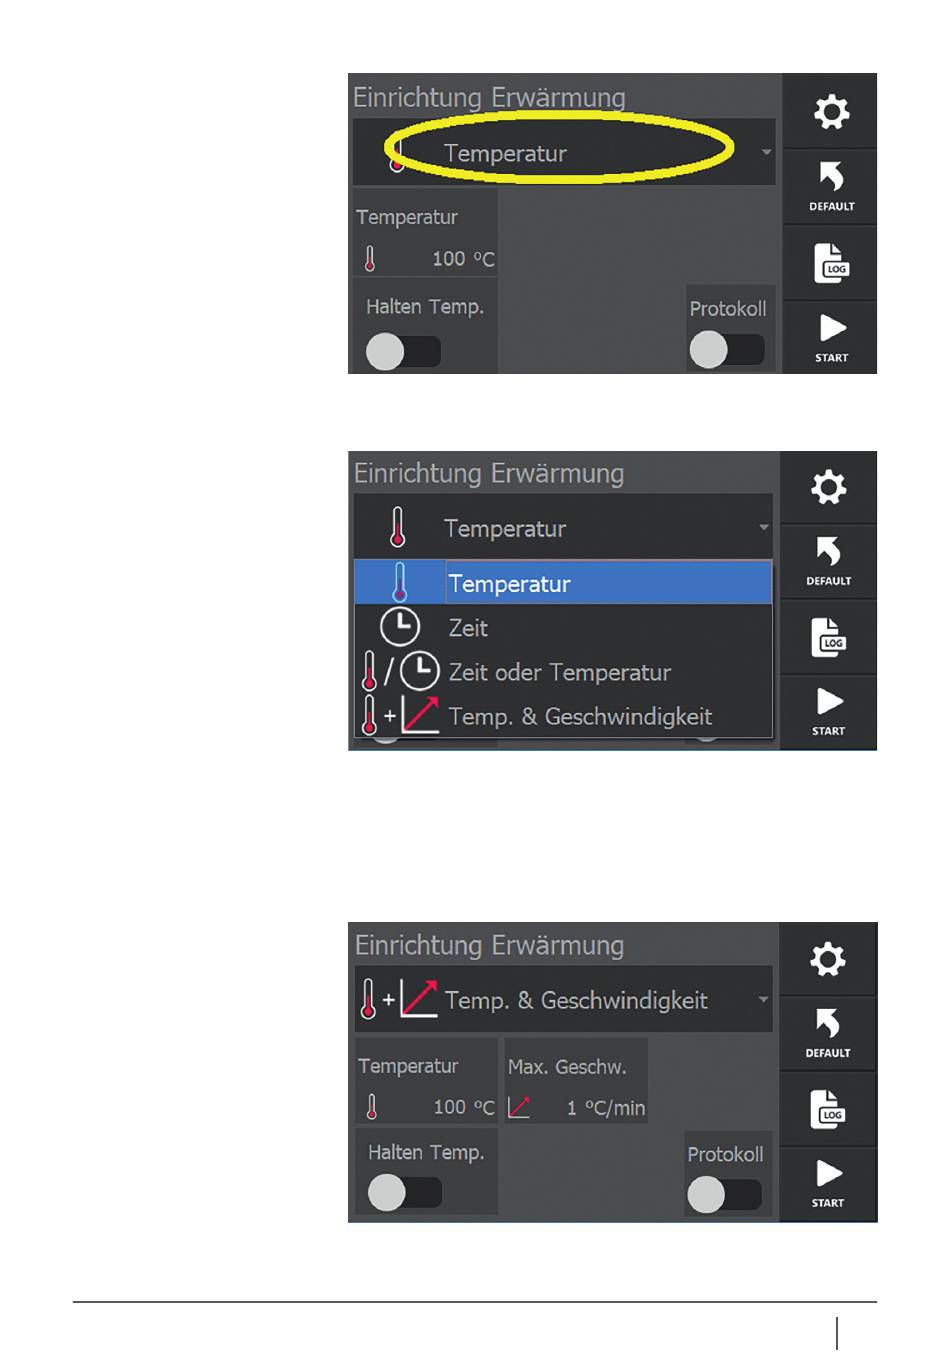Click the gear icon in the bottom panel
Image resolution: width=950 pixels, height=1357 pixels.
828,959
